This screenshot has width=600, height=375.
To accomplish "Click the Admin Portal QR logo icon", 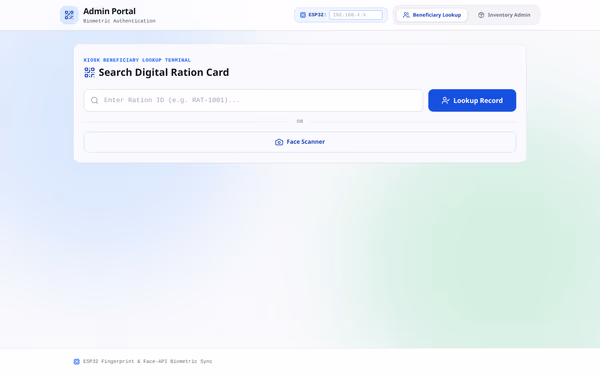I will click(69, 15).
